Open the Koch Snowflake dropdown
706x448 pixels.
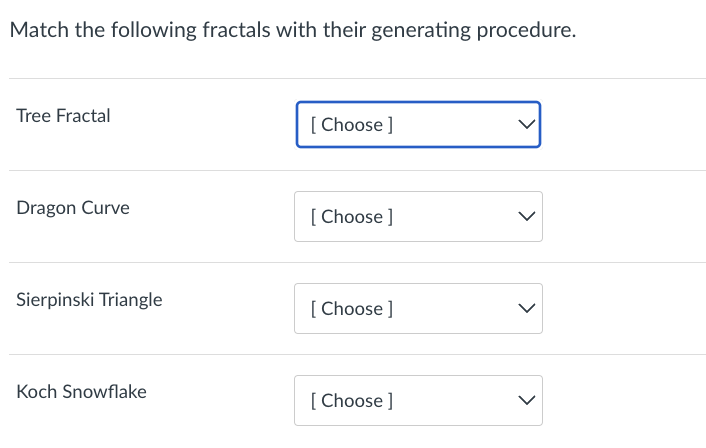(x=418, y=401)
